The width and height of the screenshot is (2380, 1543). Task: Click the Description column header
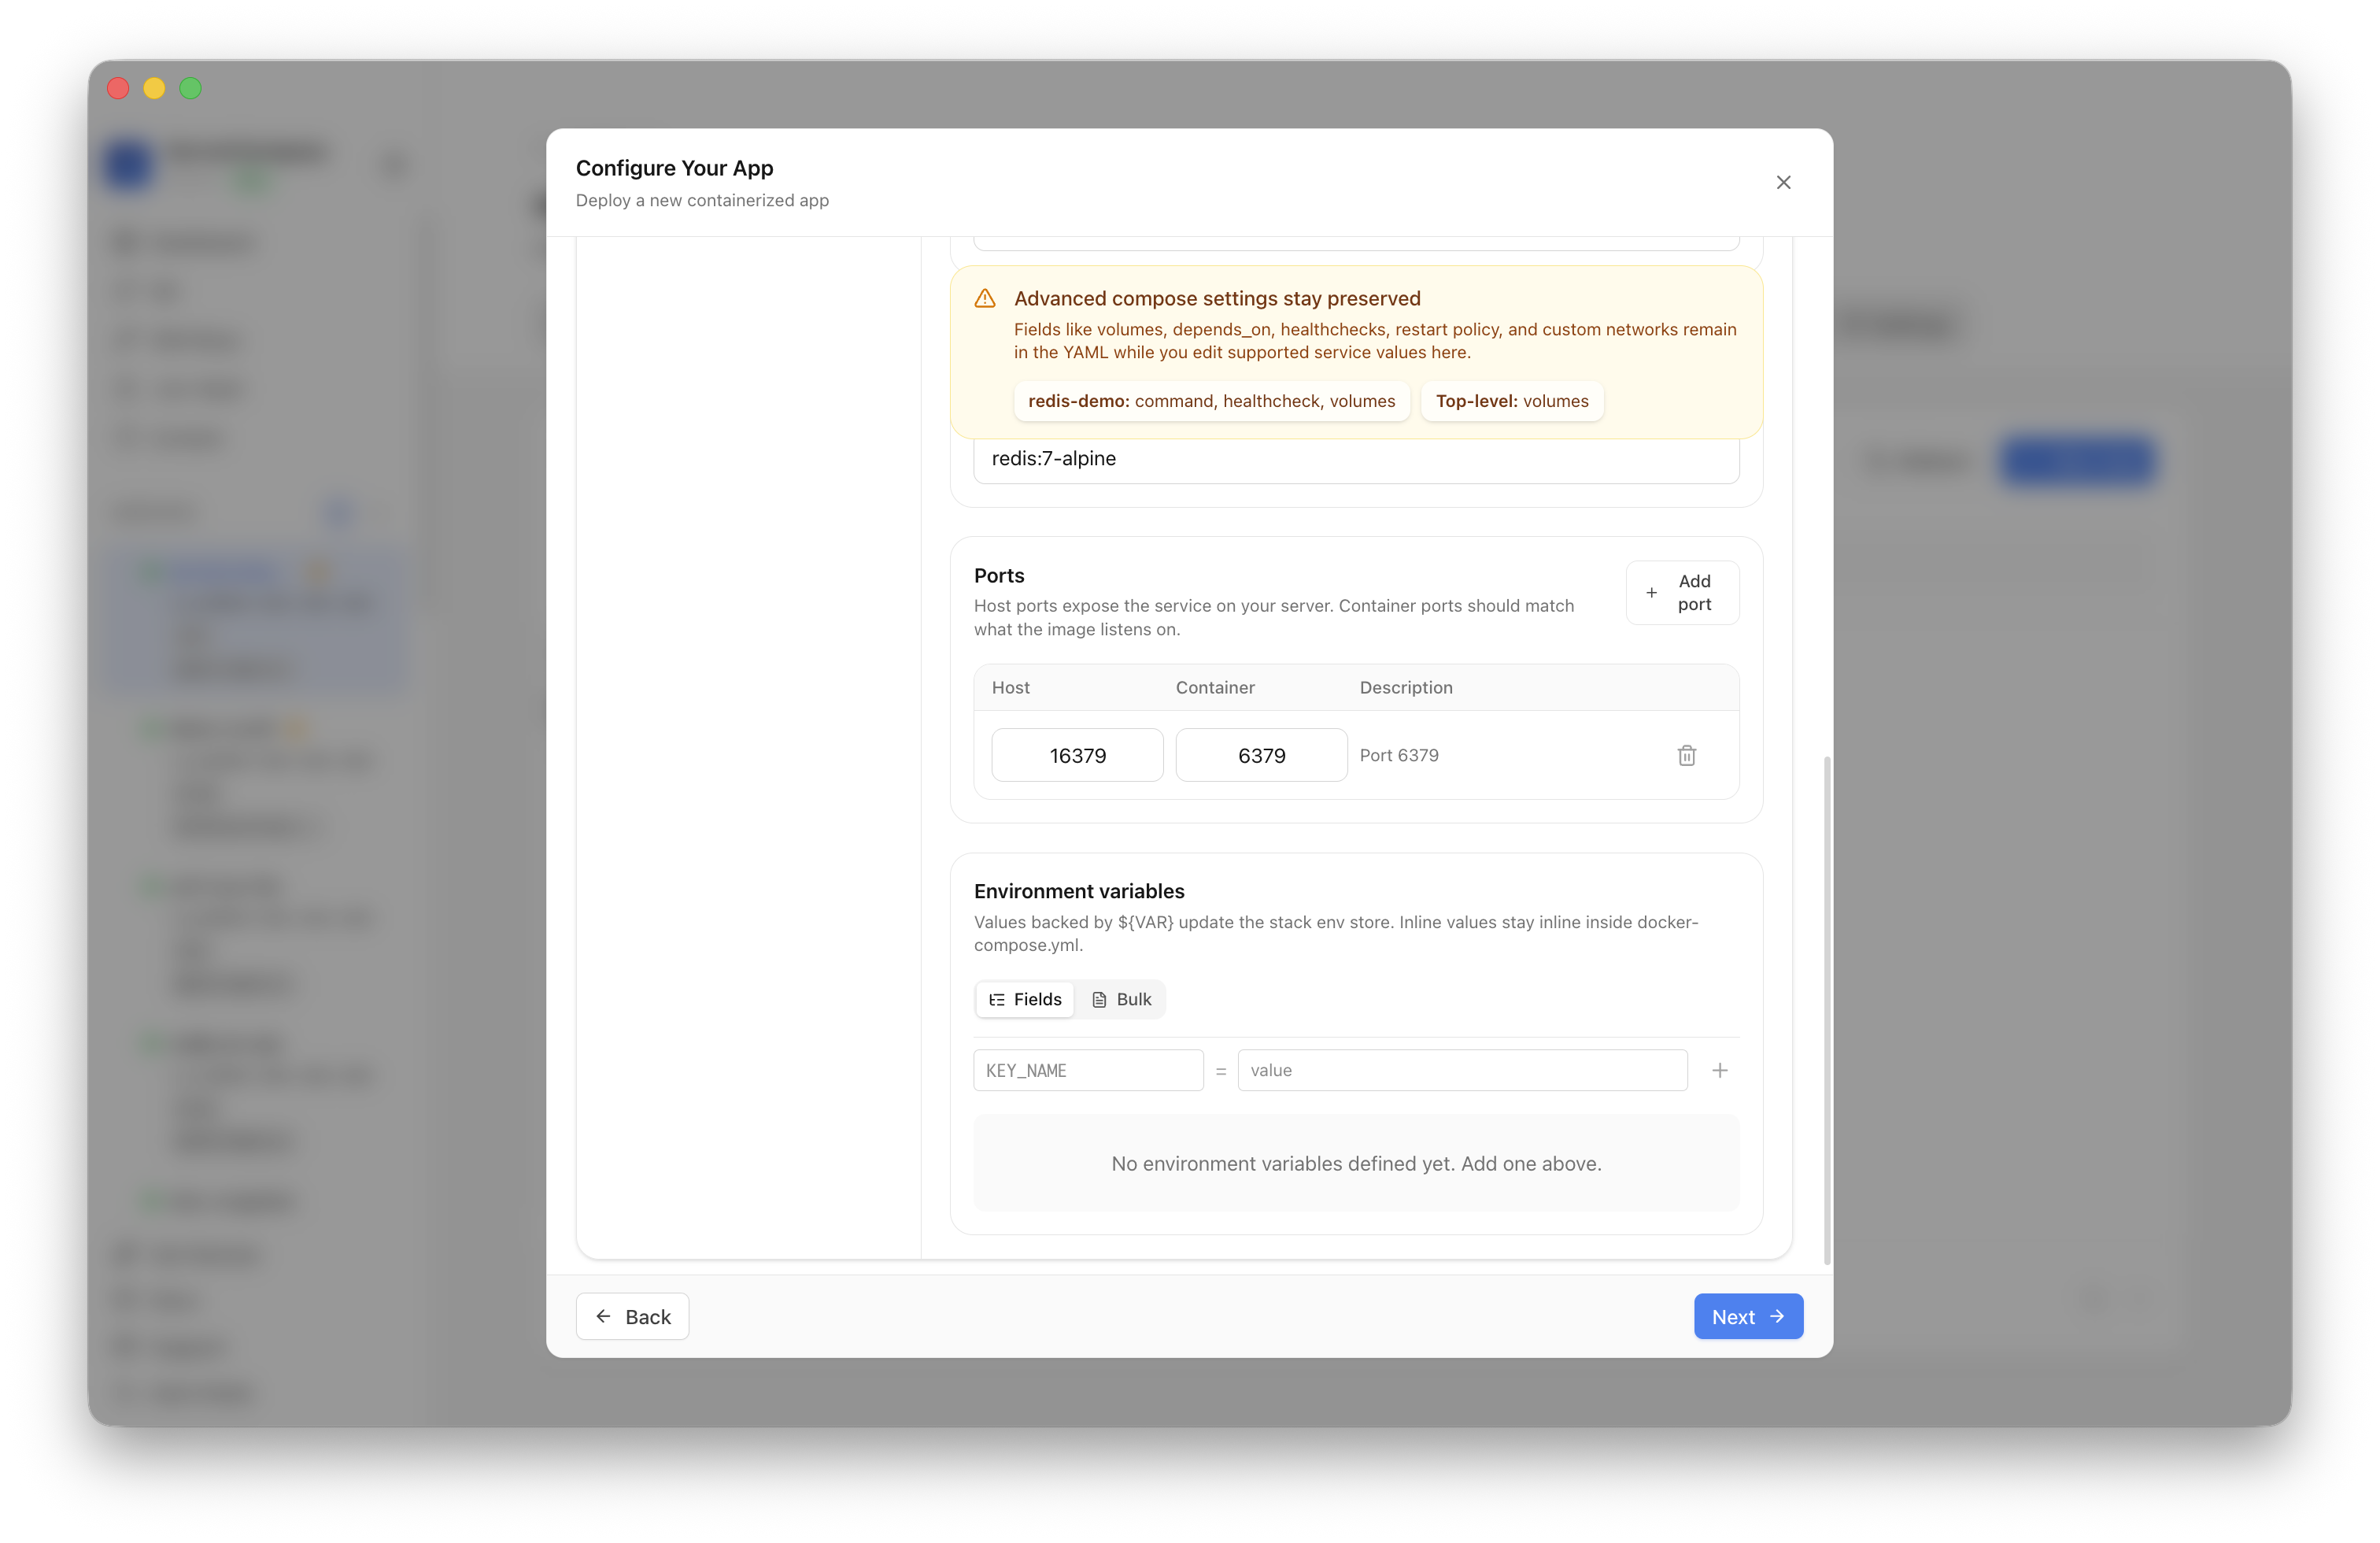coord(1405,687)
